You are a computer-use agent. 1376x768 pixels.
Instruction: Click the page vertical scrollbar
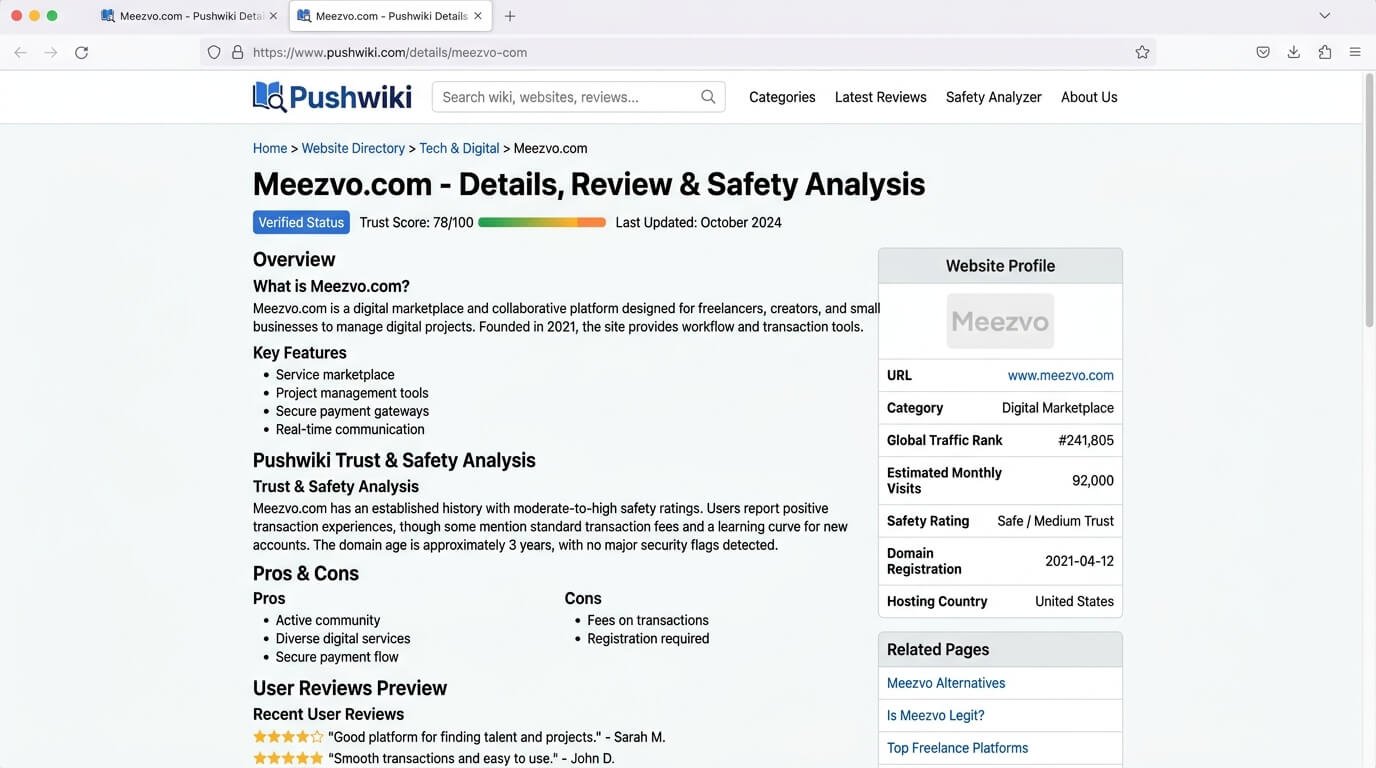click(x=1370, y=200)
